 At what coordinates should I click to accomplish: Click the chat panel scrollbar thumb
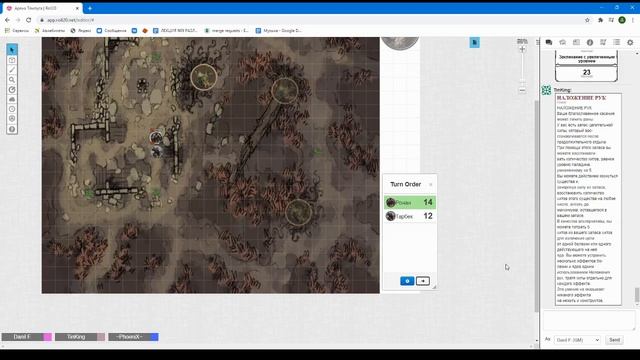(x=637, y=296)
